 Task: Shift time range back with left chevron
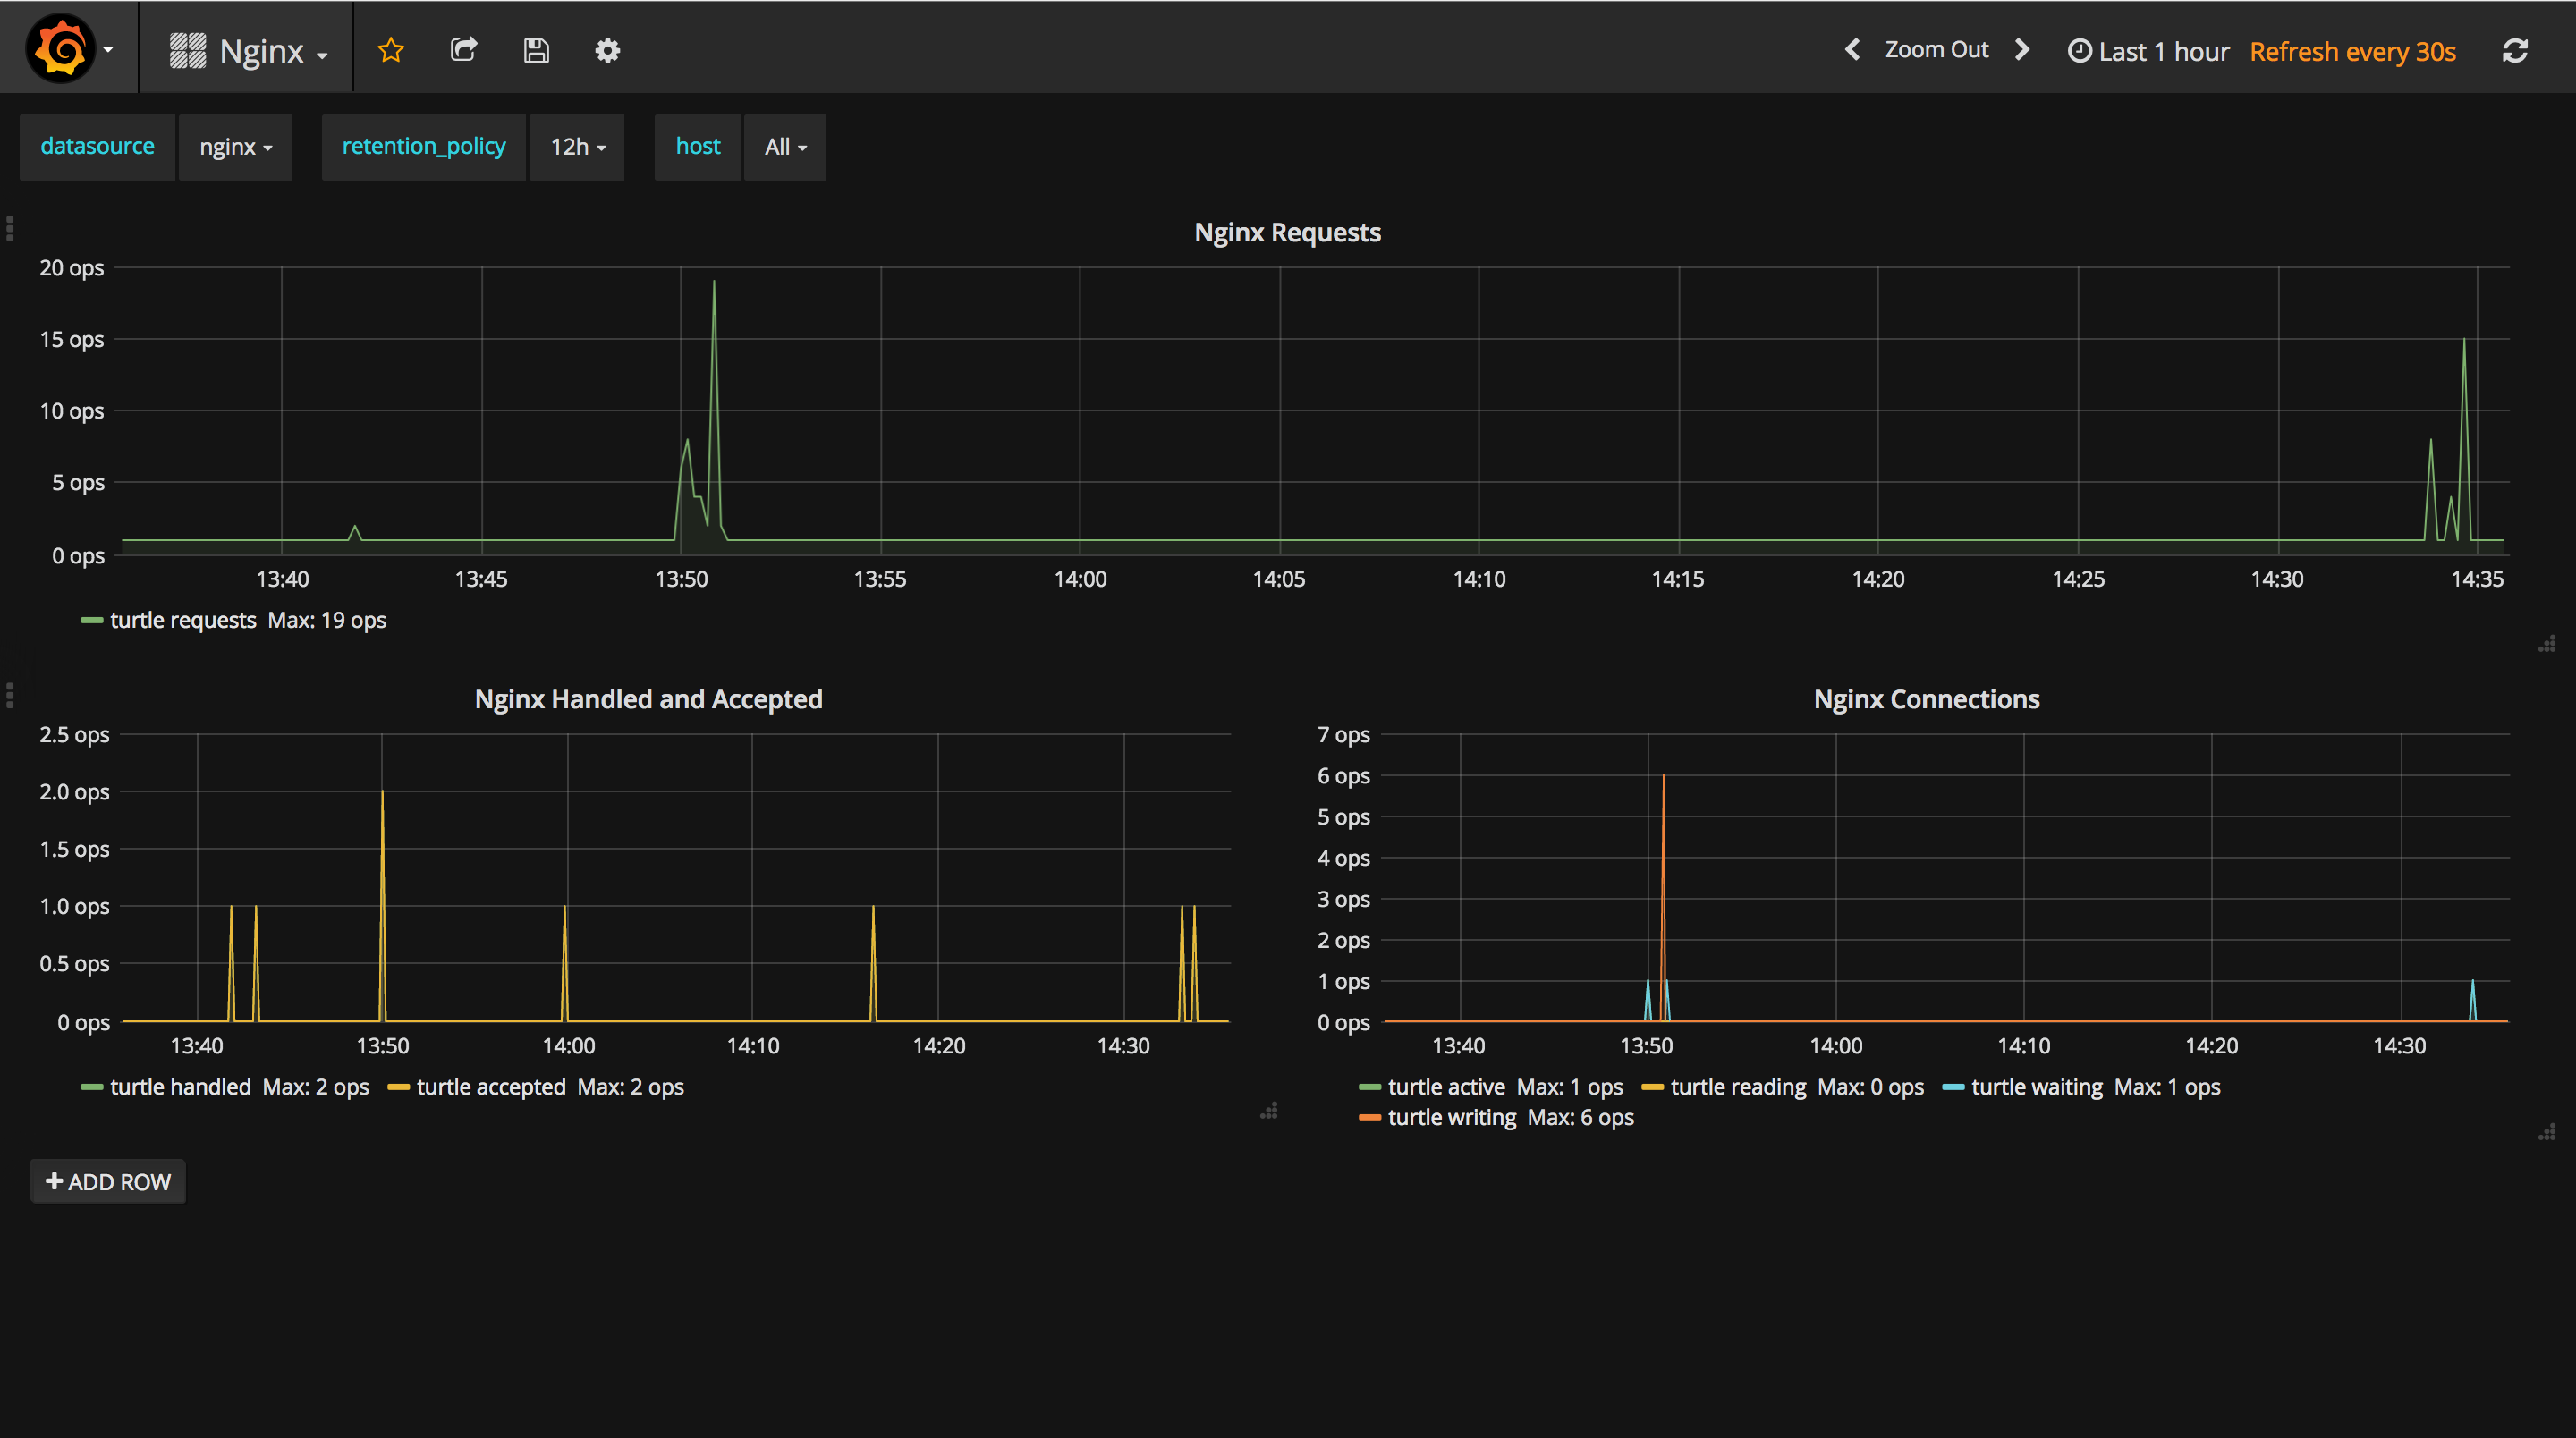click(1852, 49)
